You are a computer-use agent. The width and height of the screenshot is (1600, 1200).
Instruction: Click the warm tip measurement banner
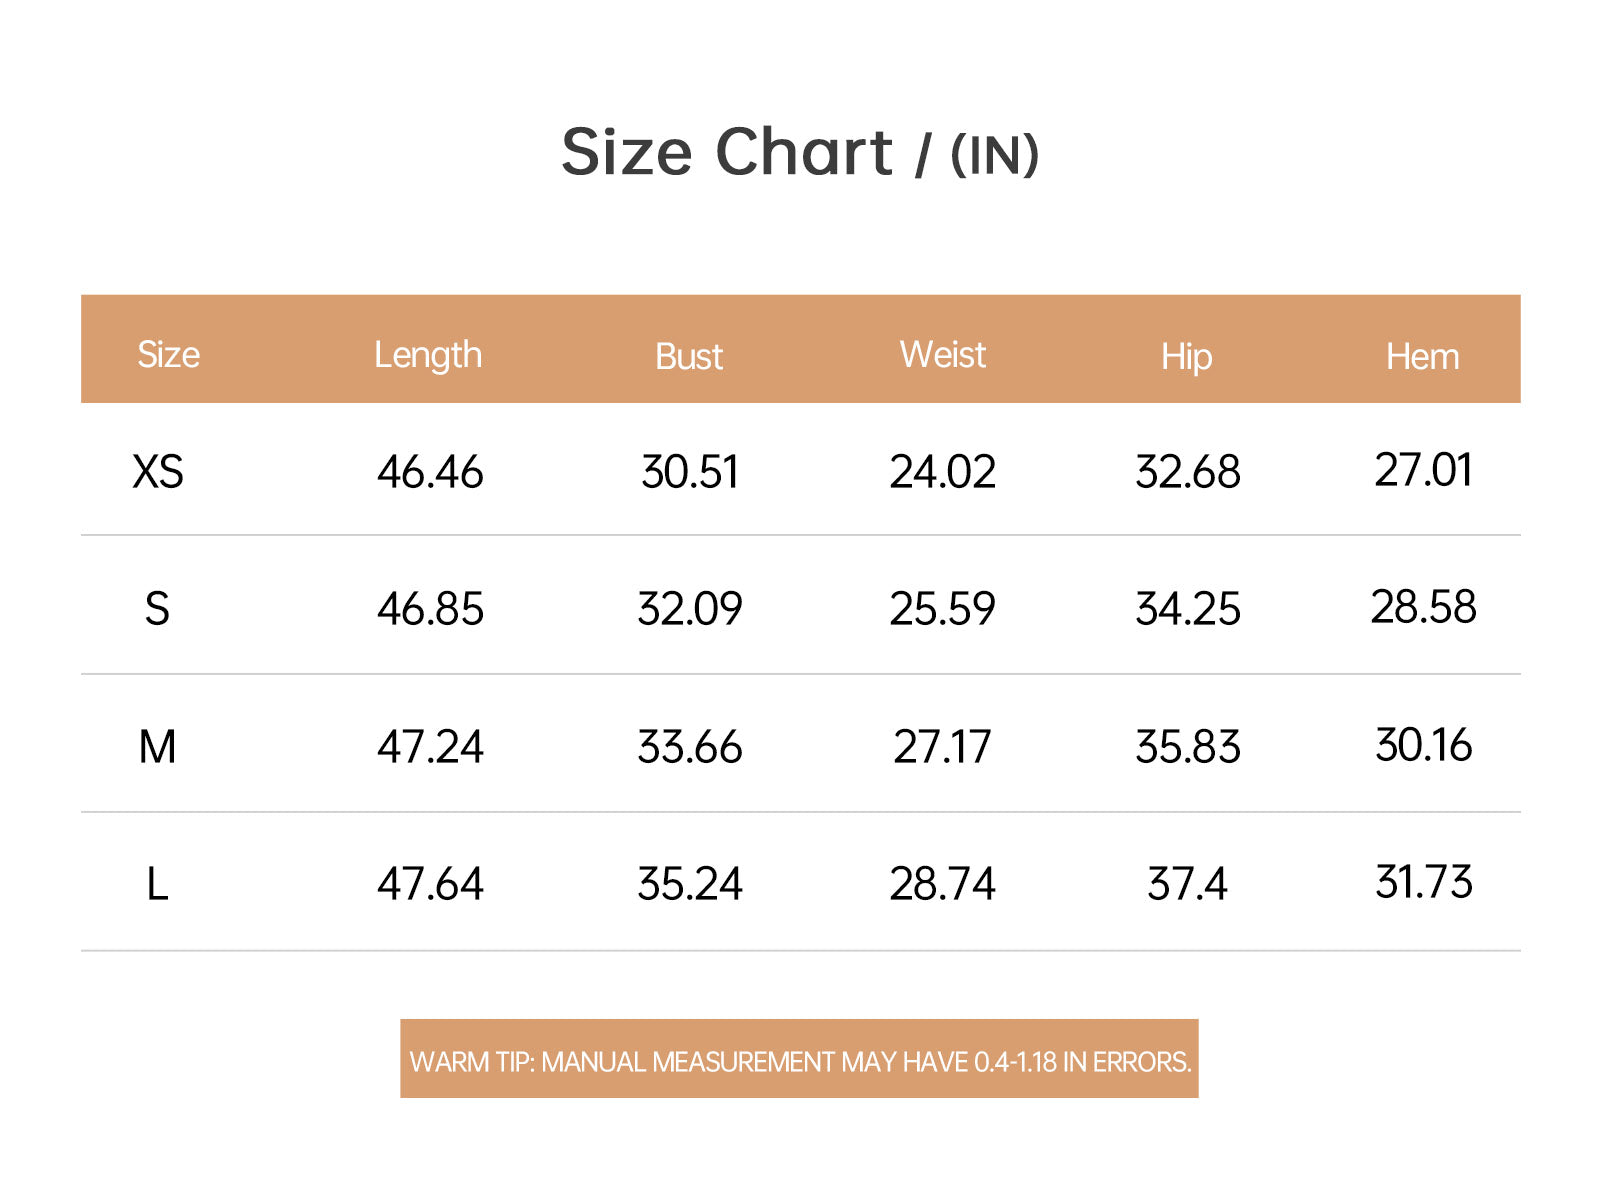pyautogui.click(x=799, y=1060)
